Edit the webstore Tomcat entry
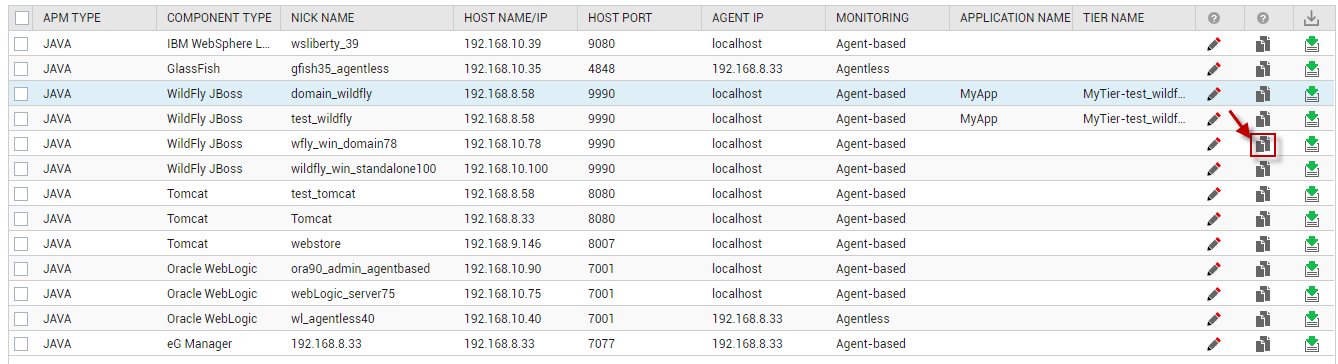The width and height of the screenshot is (1338, 364). click(x=1214, y=244)
